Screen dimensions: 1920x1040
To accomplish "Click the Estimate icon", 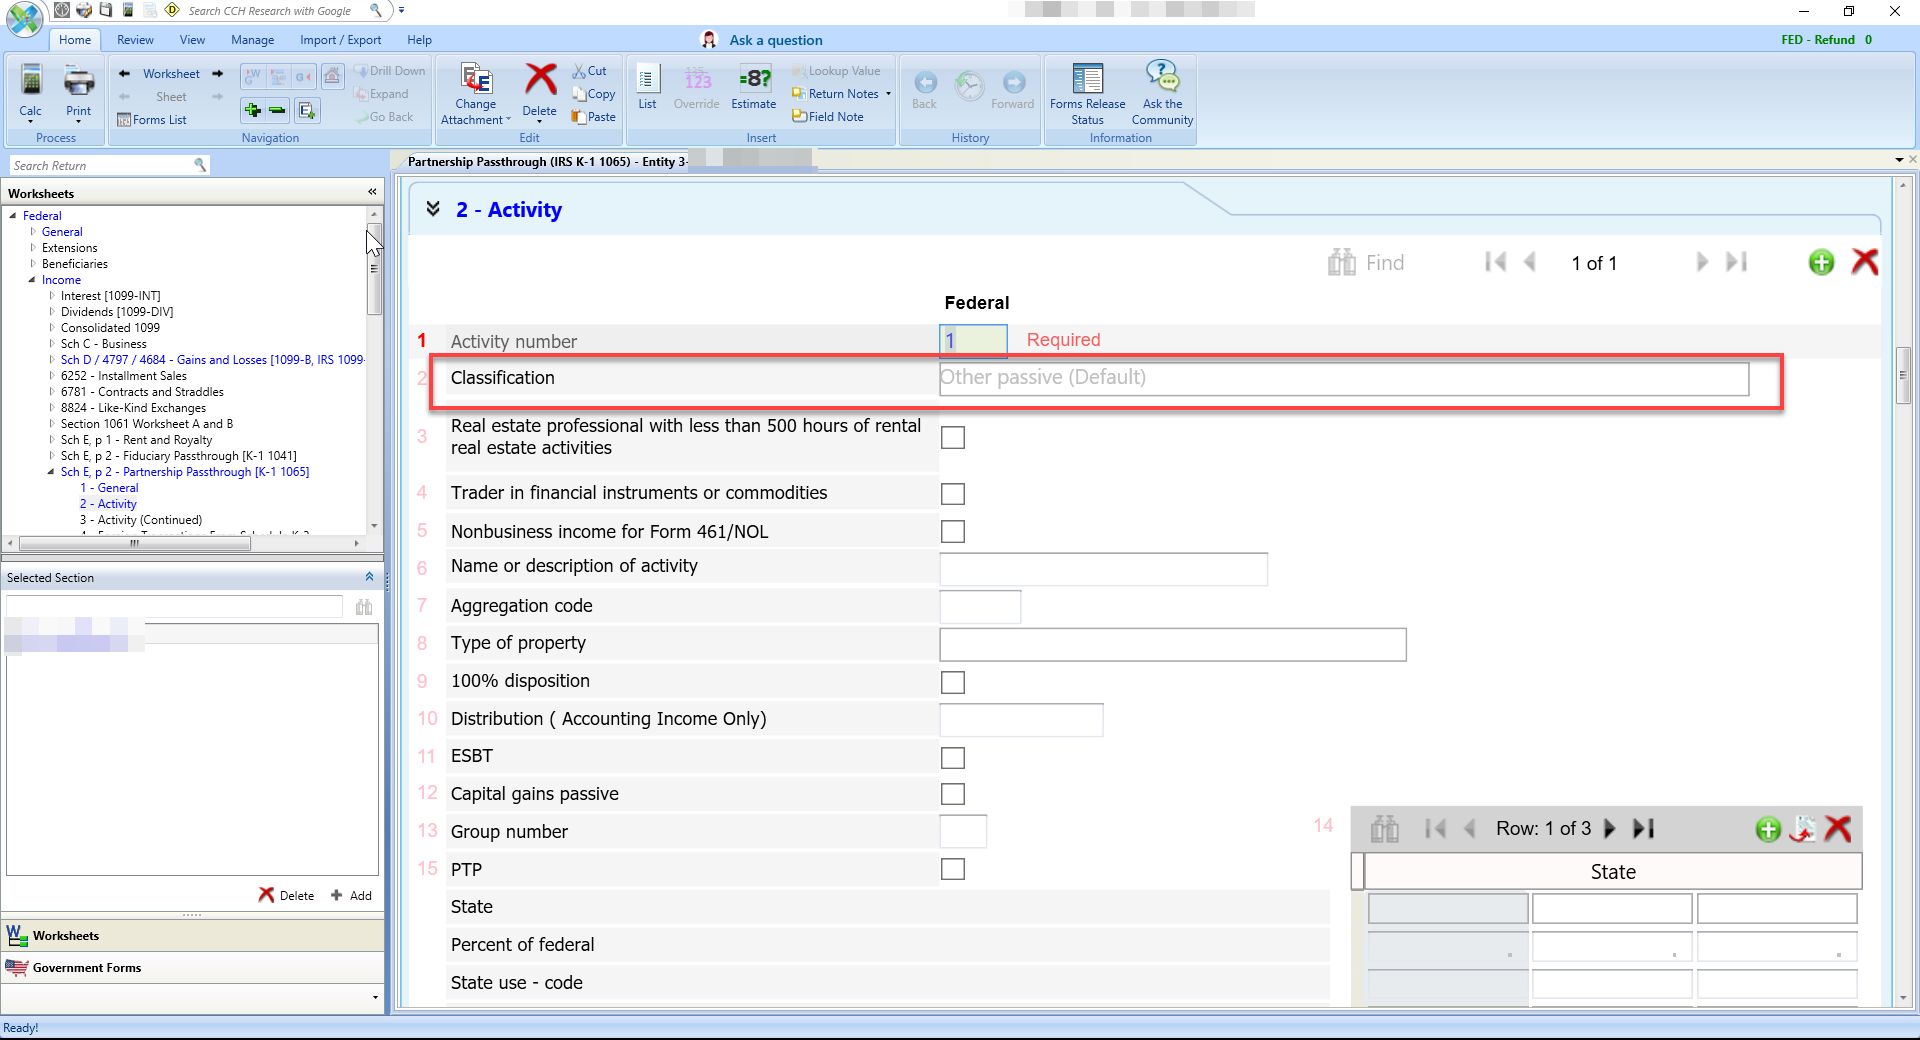I will [x=754, y=80].
